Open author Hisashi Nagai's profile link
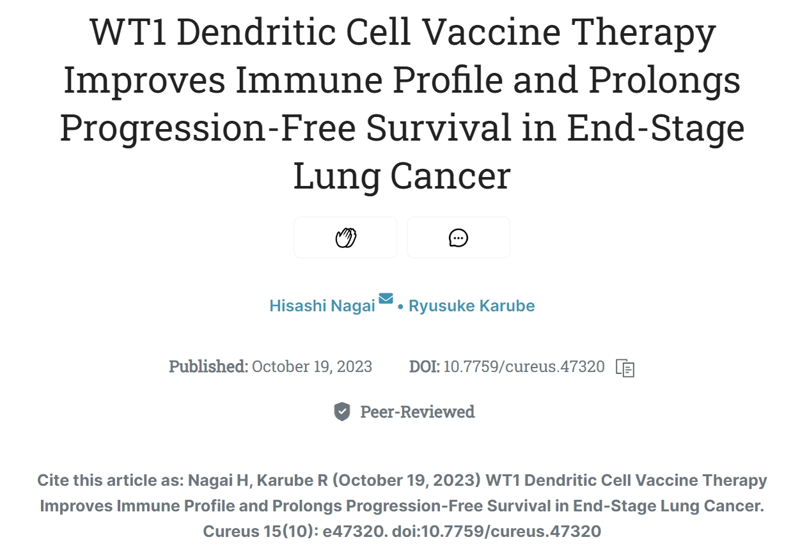The height and width of the screenshot is (551, 800). [322, 306]
